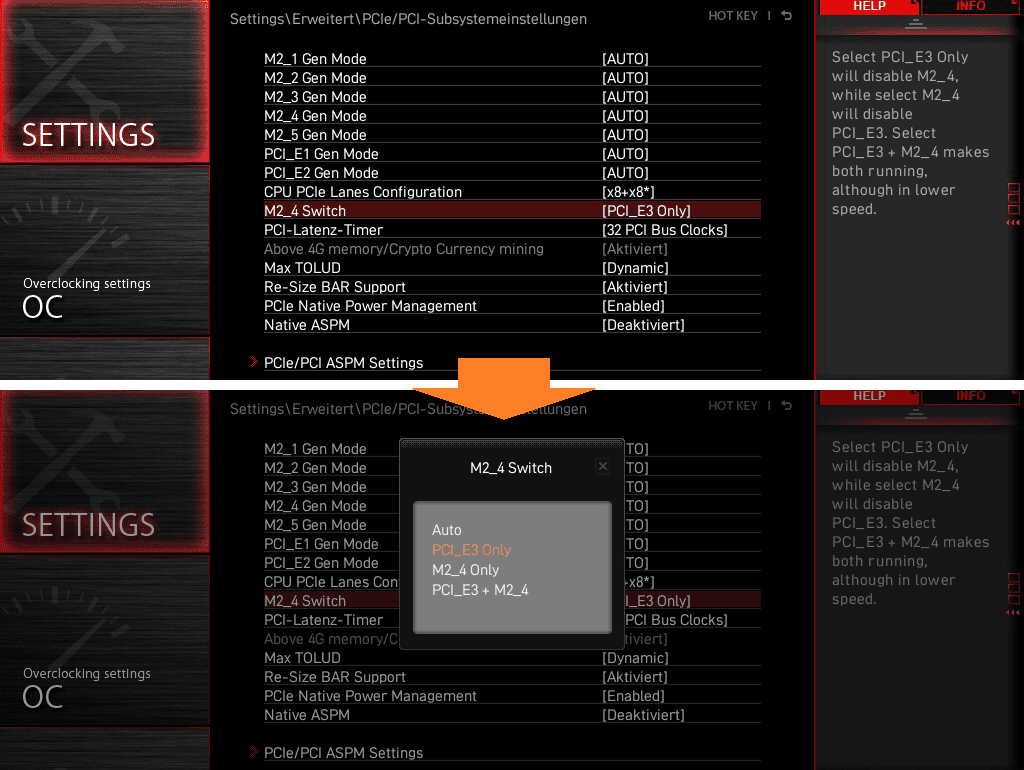Open the OC gauge tile in lower screen
Image resolution: width=1024 pixels, height=770 pixels.
pyautogui.click(x=104, y=641)
